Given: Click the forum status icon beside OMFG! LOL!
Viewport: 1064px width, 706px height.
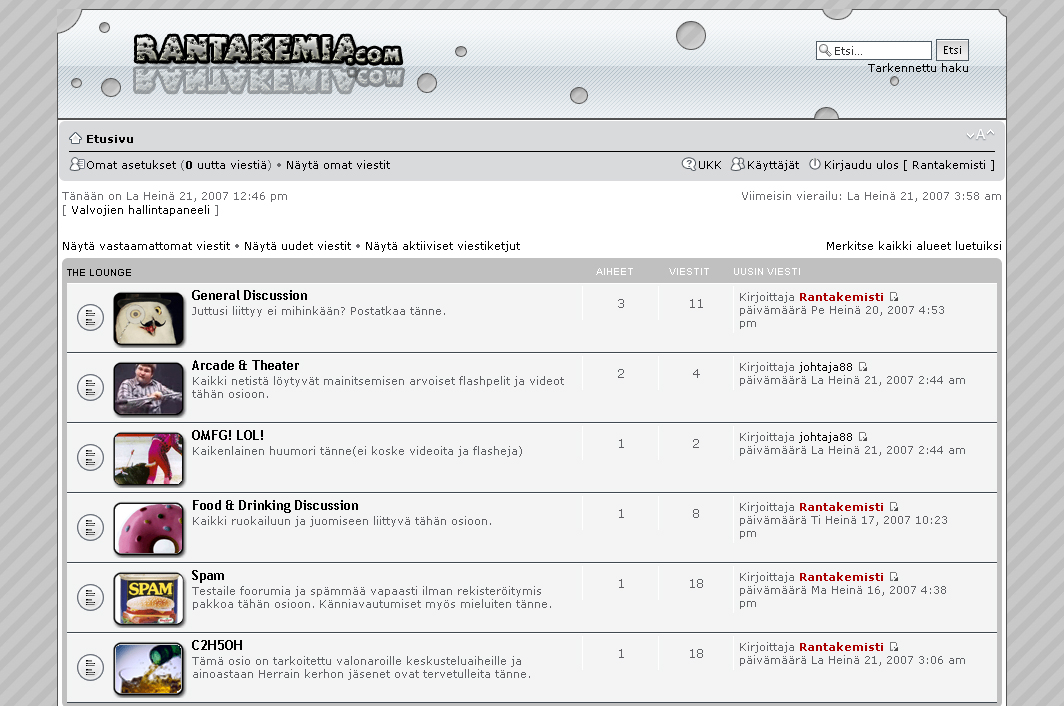Looking at the screenshot, I should click(x=90, y=458).
